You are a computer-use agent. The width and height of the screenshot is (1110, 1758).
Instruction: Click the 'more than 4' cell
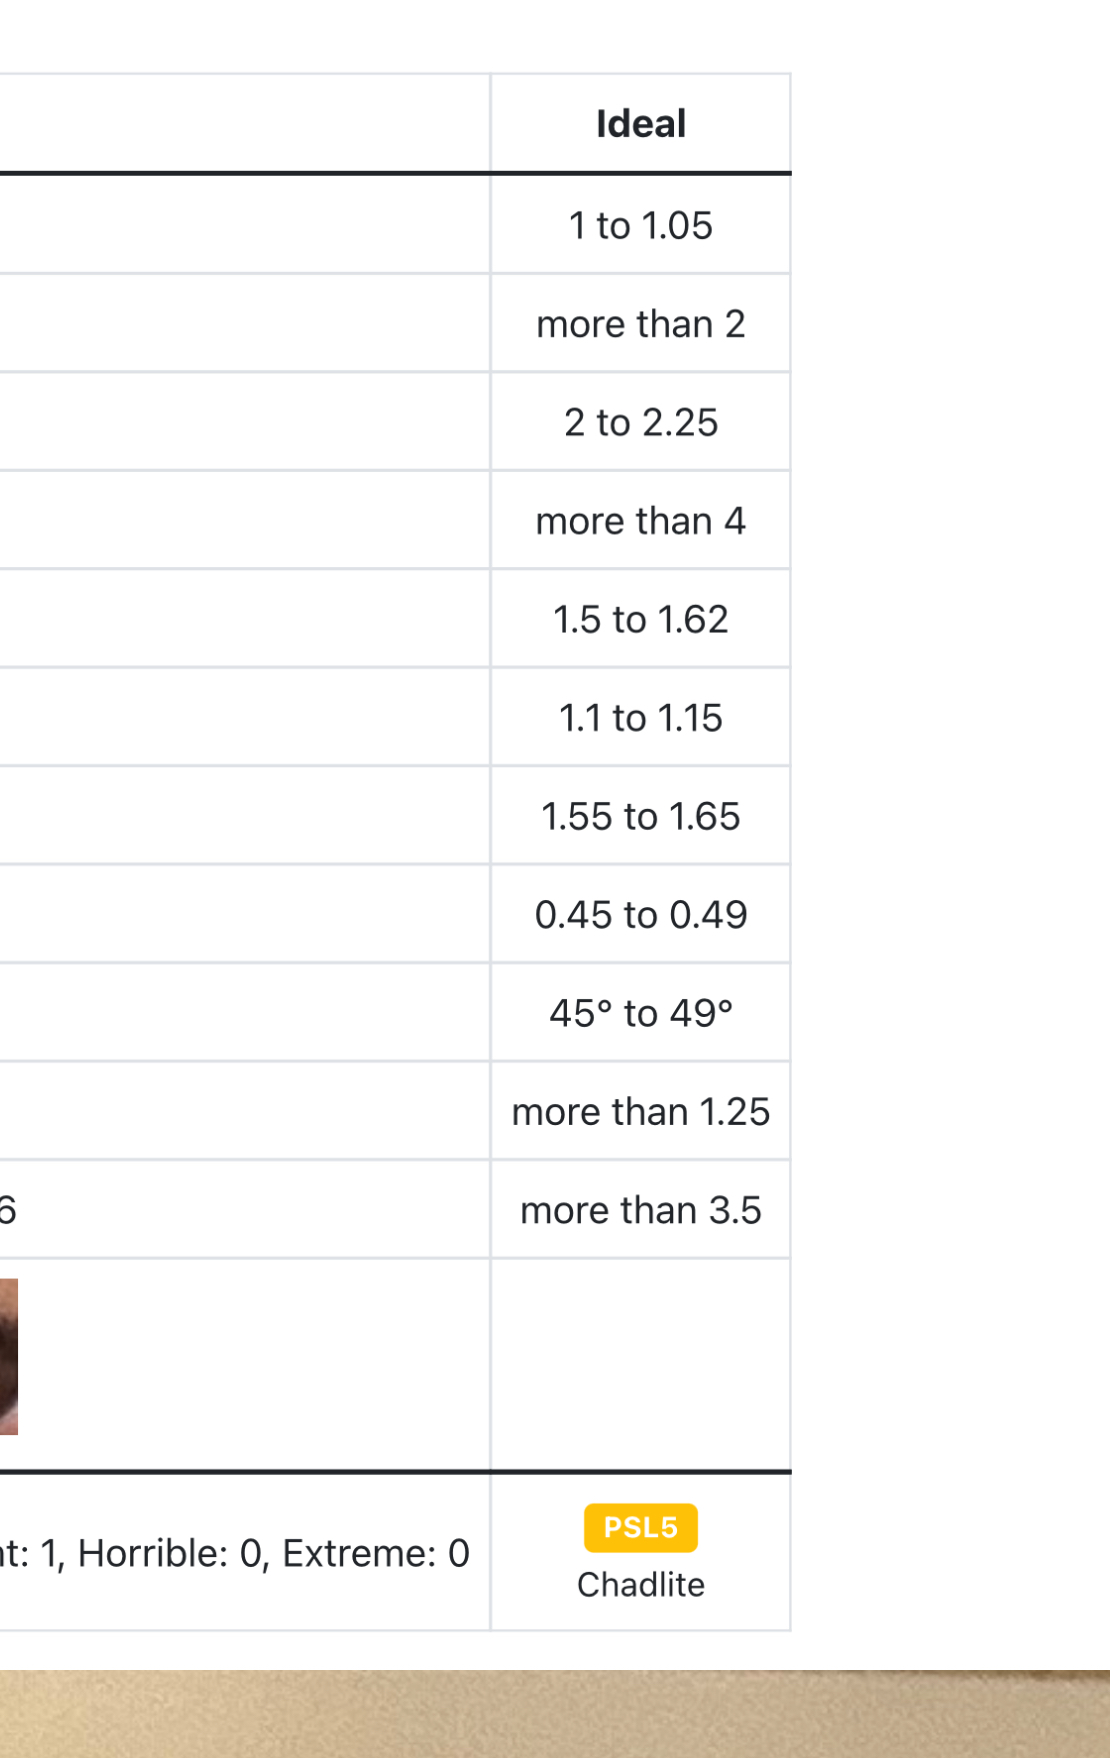pos(640,521)
